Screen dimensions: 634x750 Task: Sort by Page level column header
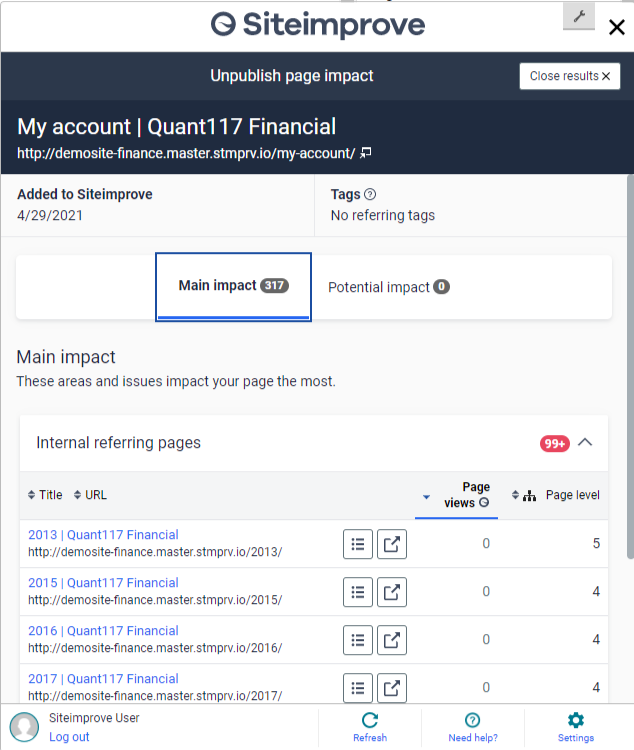click(555, 495)
